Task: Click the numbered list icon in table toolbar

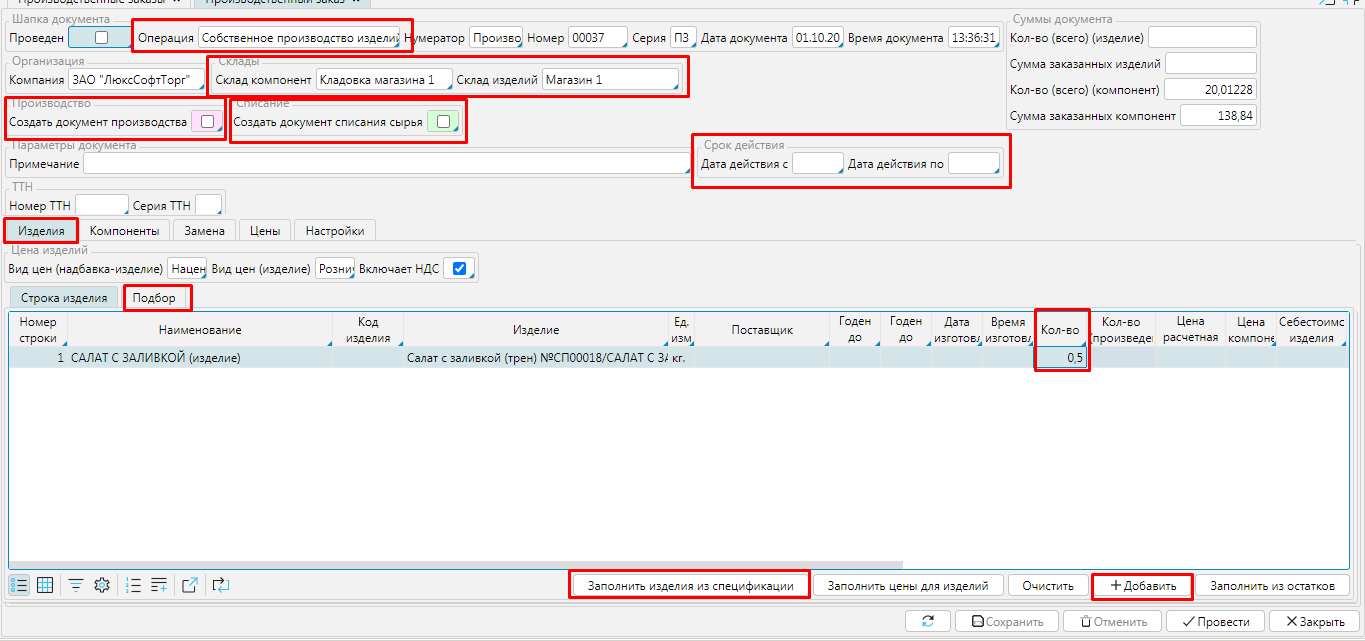Action: click(x=134, y=586)
